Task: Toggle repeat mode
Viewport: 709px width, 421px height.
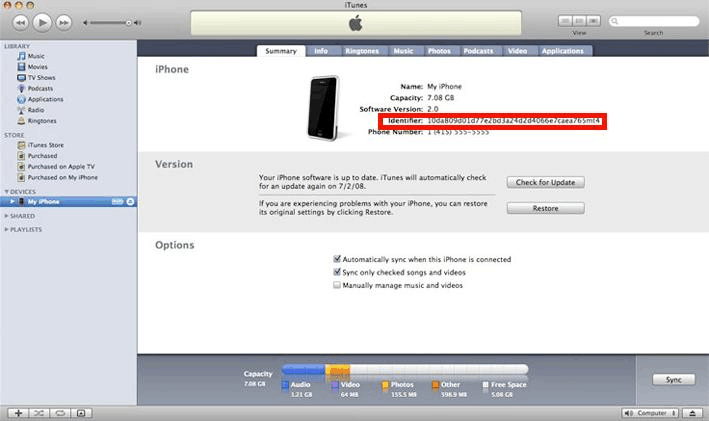Action: point(60,413)
